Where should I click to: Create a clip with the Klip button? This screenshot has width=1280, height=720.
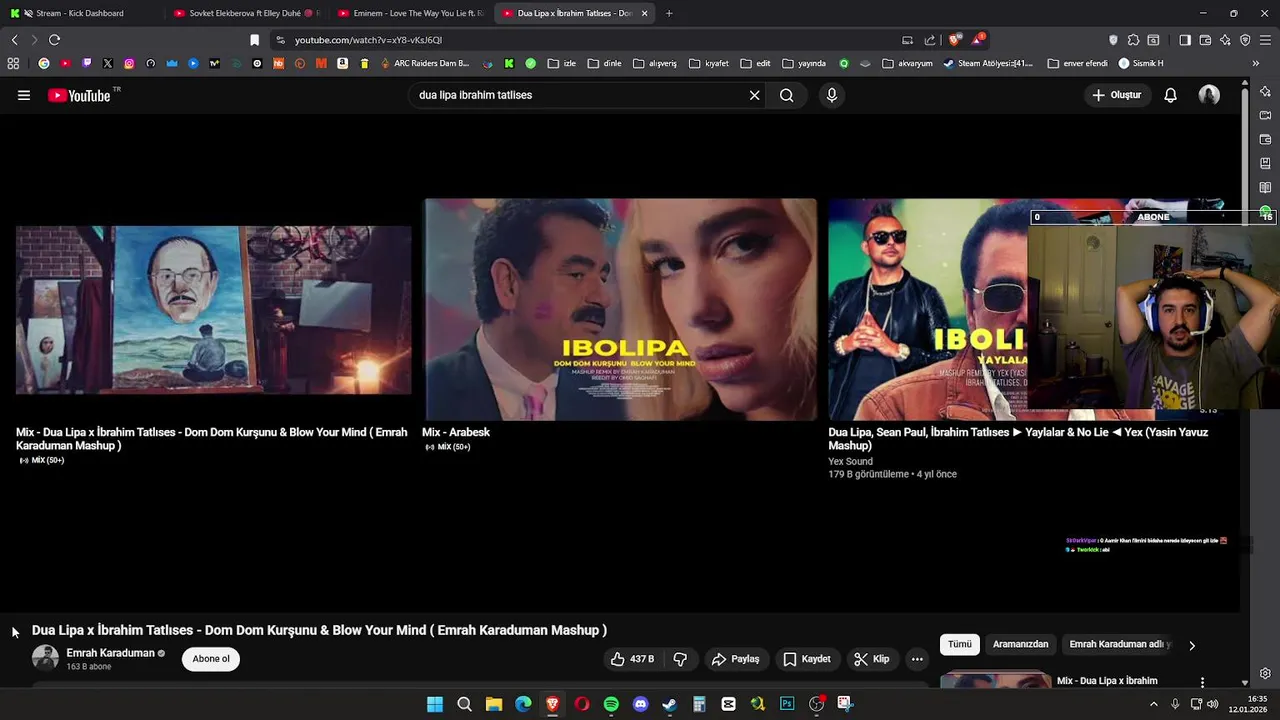tap(872, 659)
